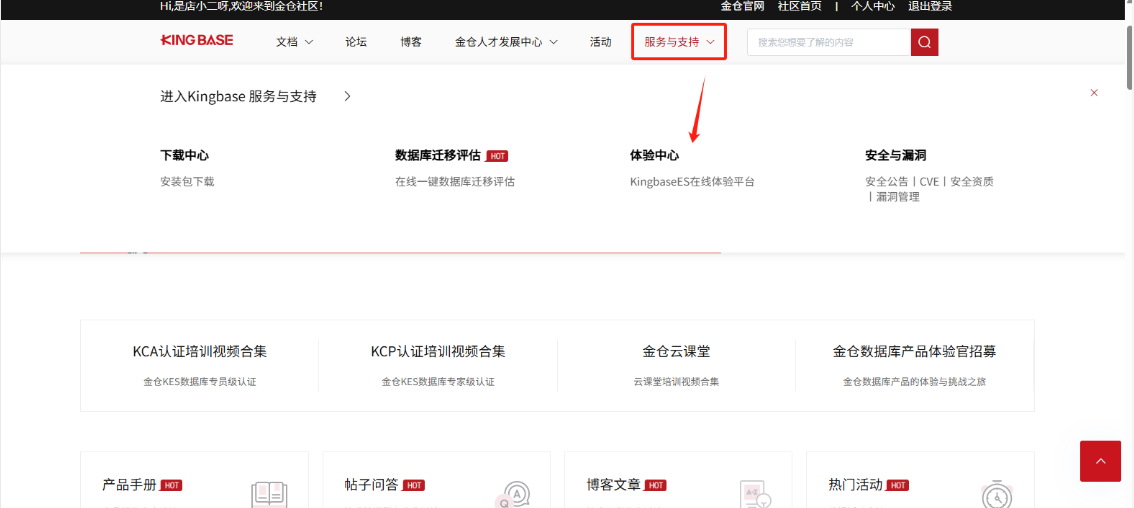Open 帖子问答 card title

click(372, 485)
